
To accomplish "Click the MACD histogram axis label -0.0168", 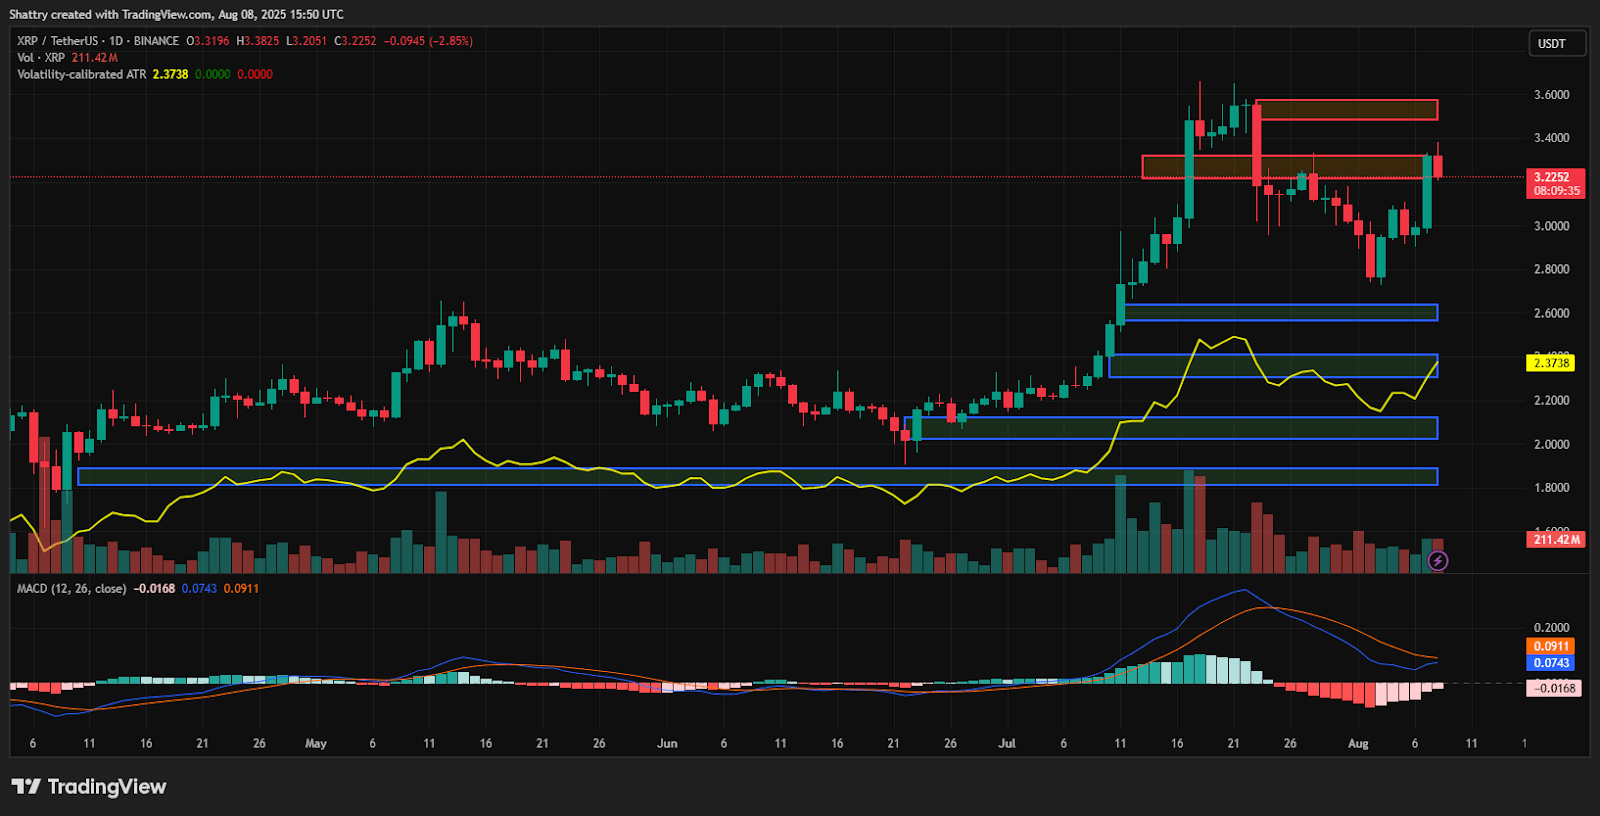I will (1555, 688).
